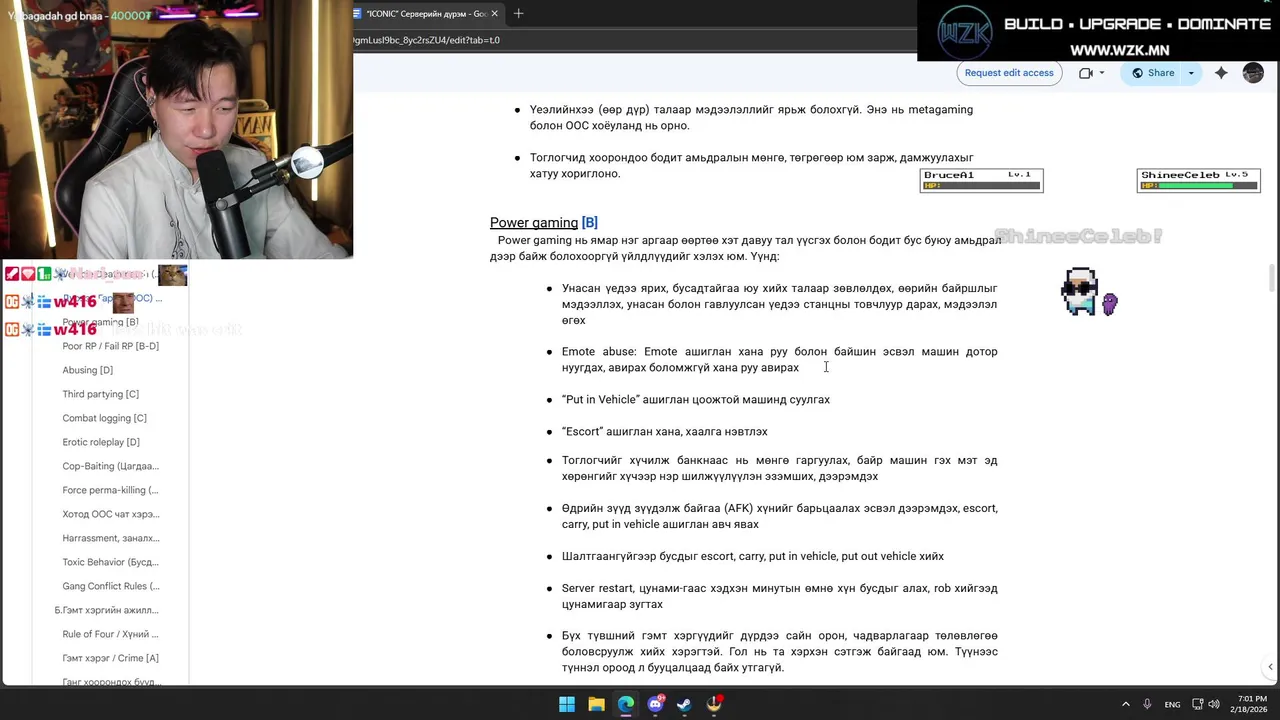This screenshot has width=1280, height=720.
Task: Go to Toxic Behavior outline entry
Action: (110, 562)
